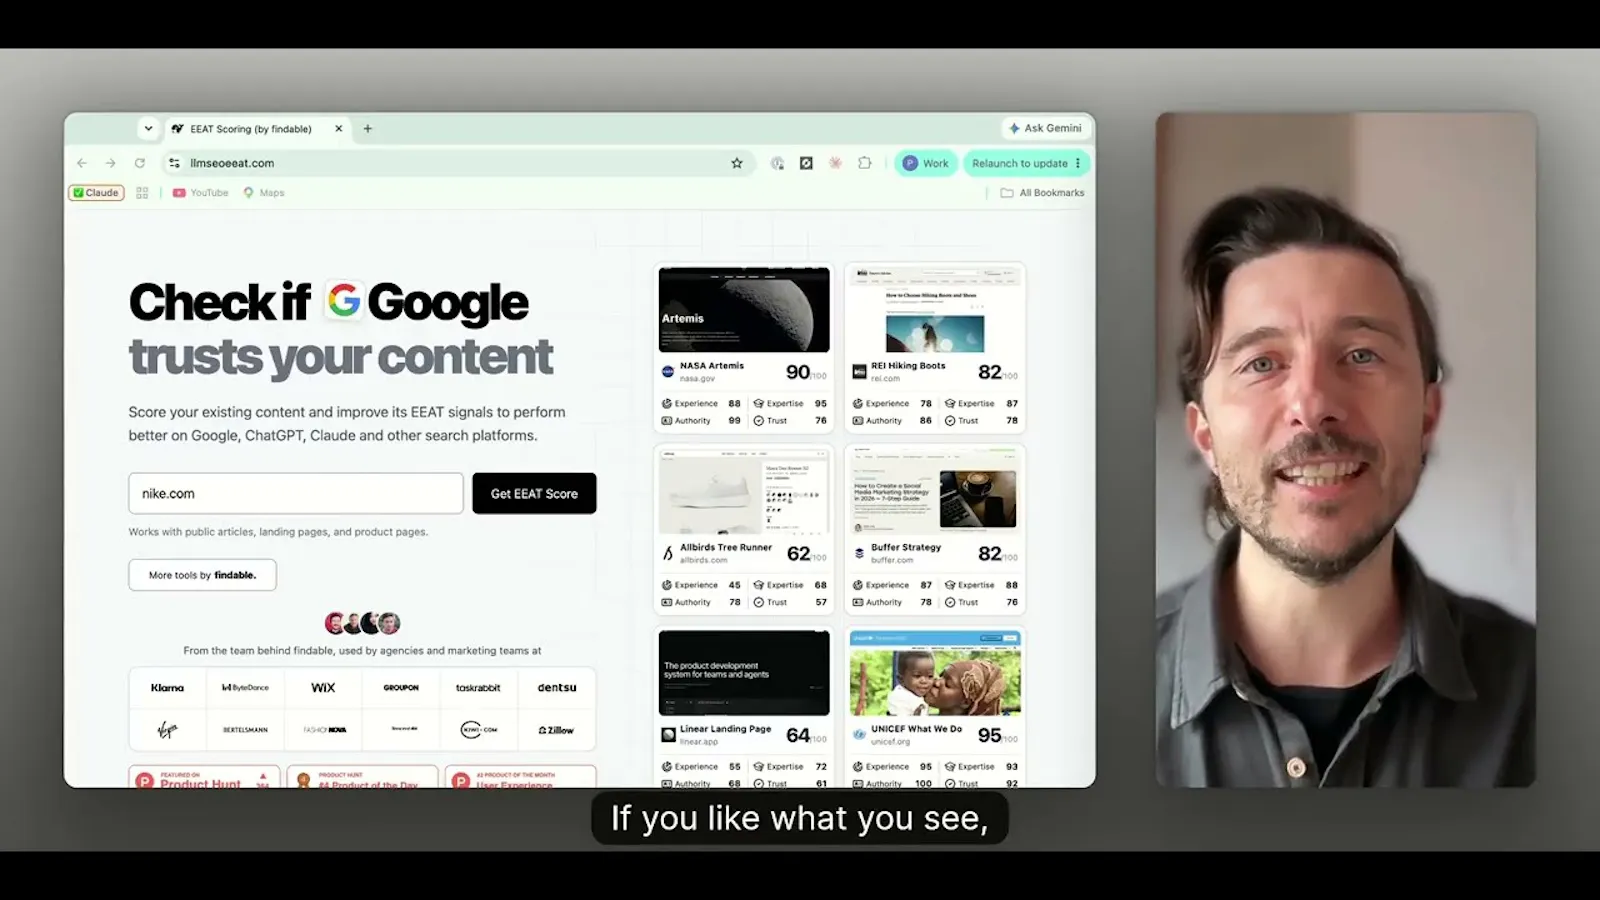This screenshot has height=900, width=1600.
Task: Click the GROUPON logo
Action: click(x=401, y=688)
